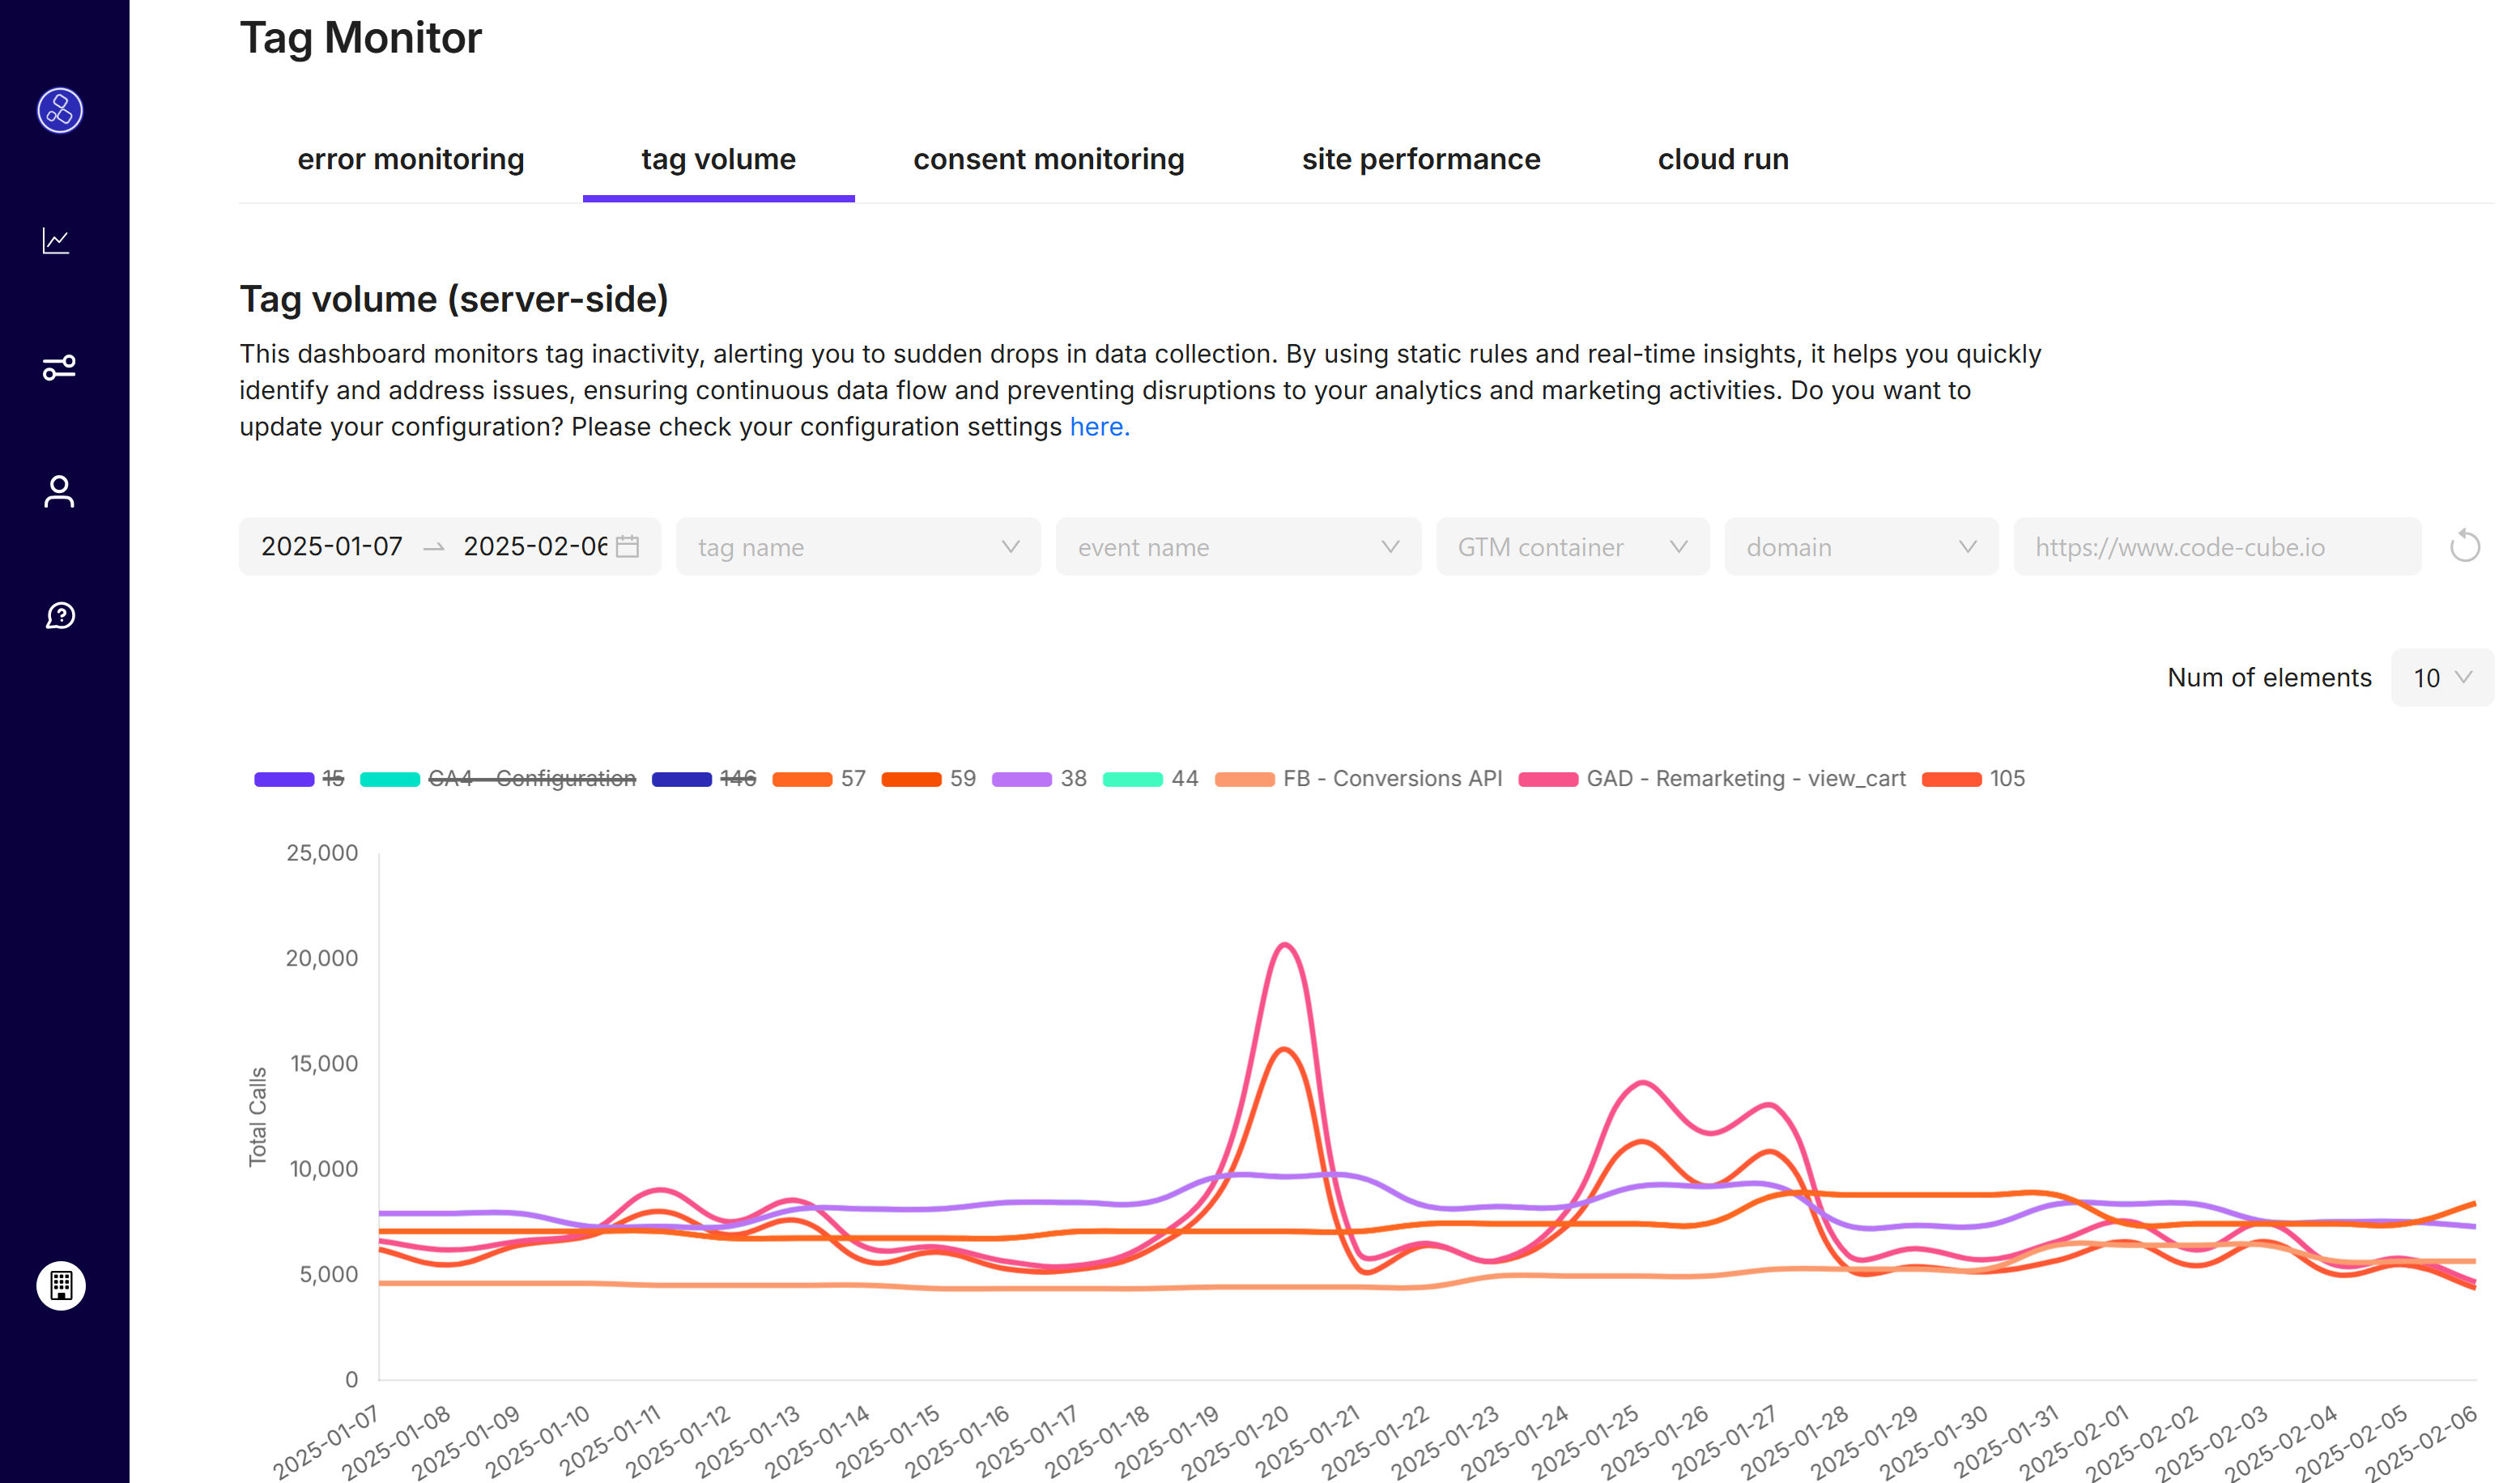Click the company building icon at bottom

point(60,1286)
